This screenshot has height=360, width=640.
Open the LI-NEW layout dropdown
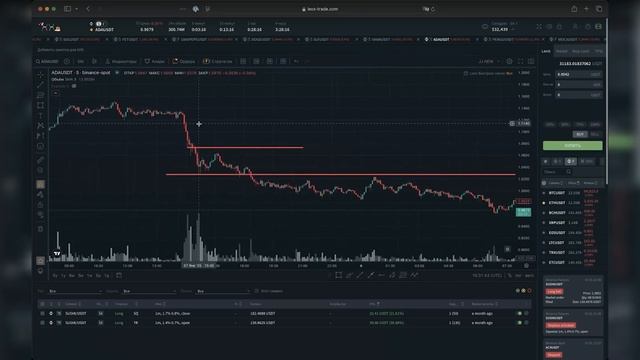tap(489, 61)
